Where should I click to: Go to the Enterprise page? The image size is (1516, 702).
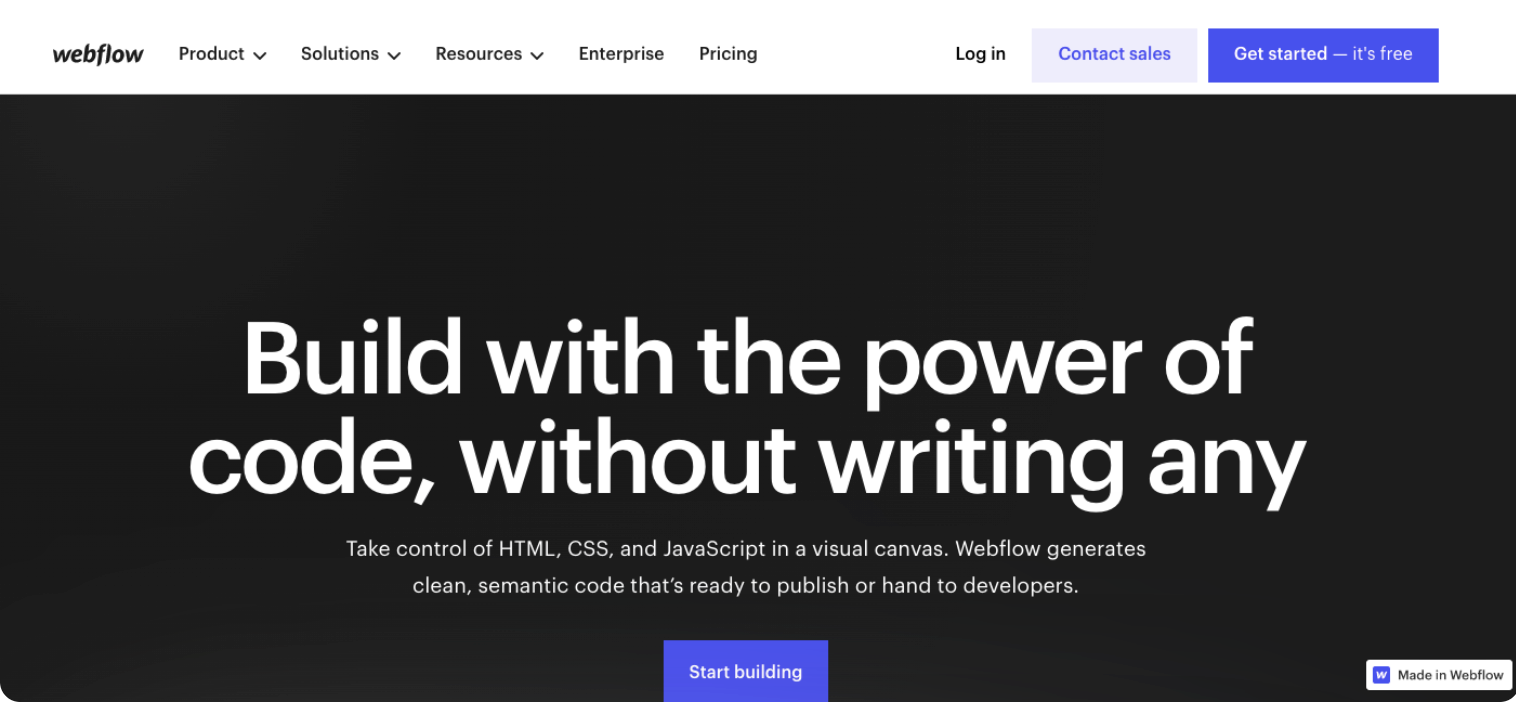click(x=621, y=54)
